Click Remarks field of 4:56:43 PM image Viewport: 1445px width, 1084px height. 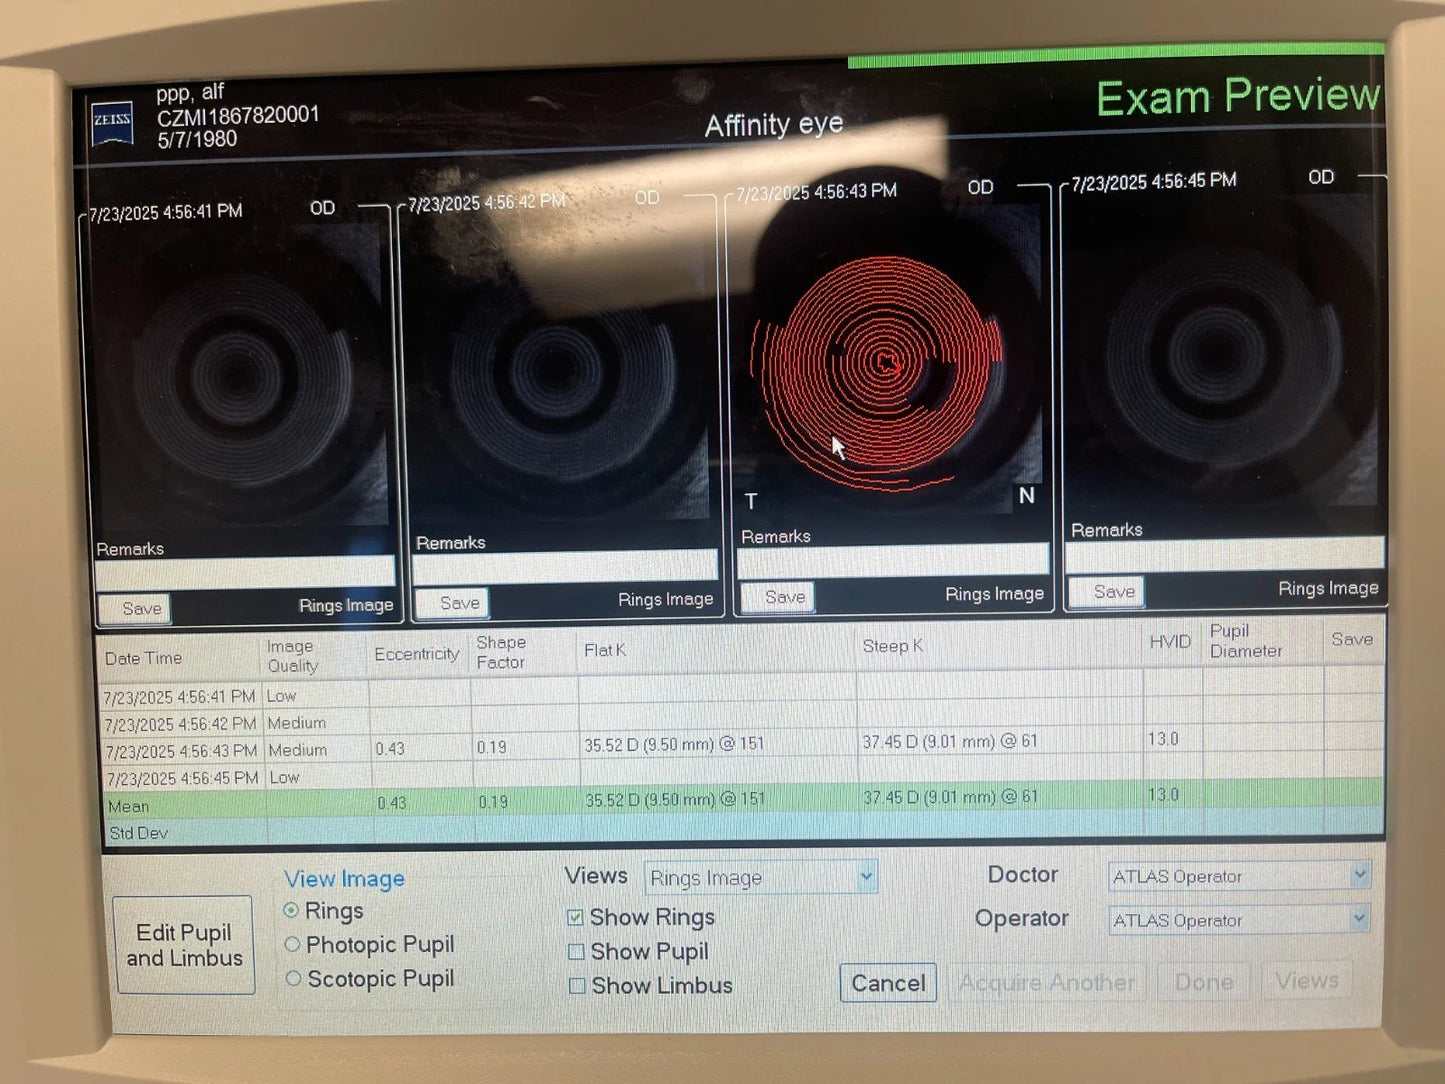(x=893, y=560)
